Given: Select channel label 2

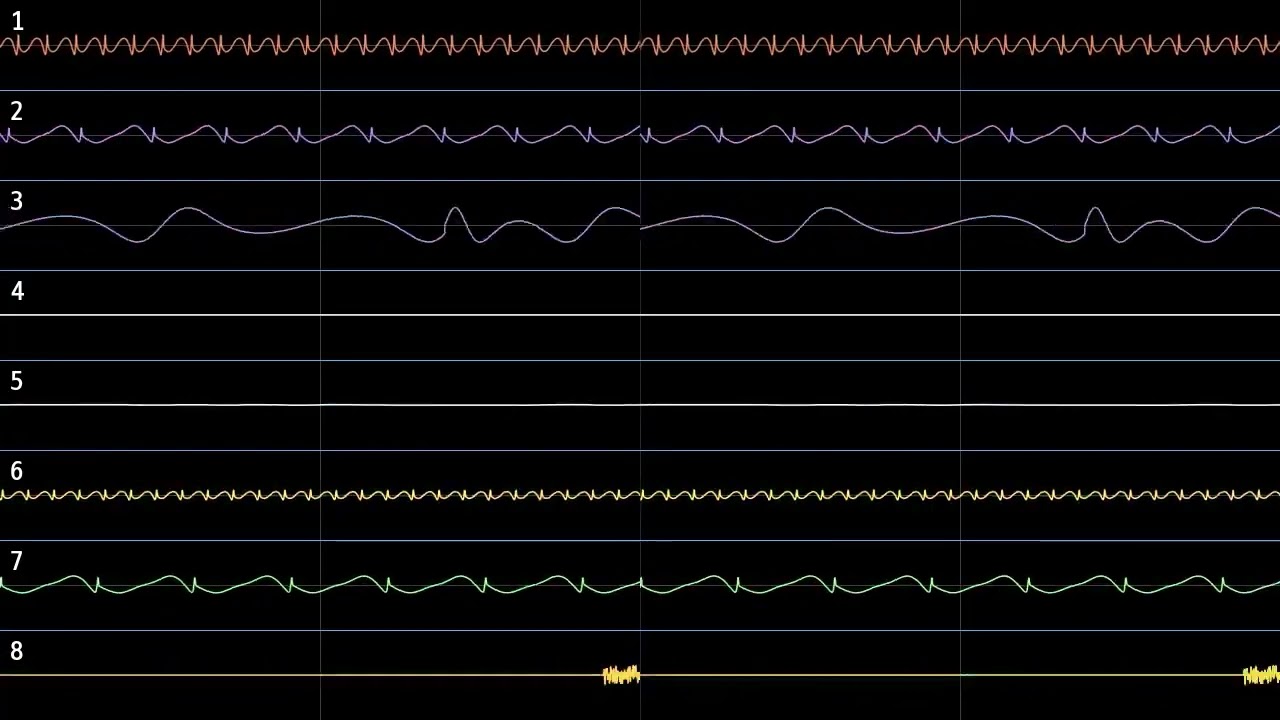Looking at the screenshot, I should click(x=17, y=111).
